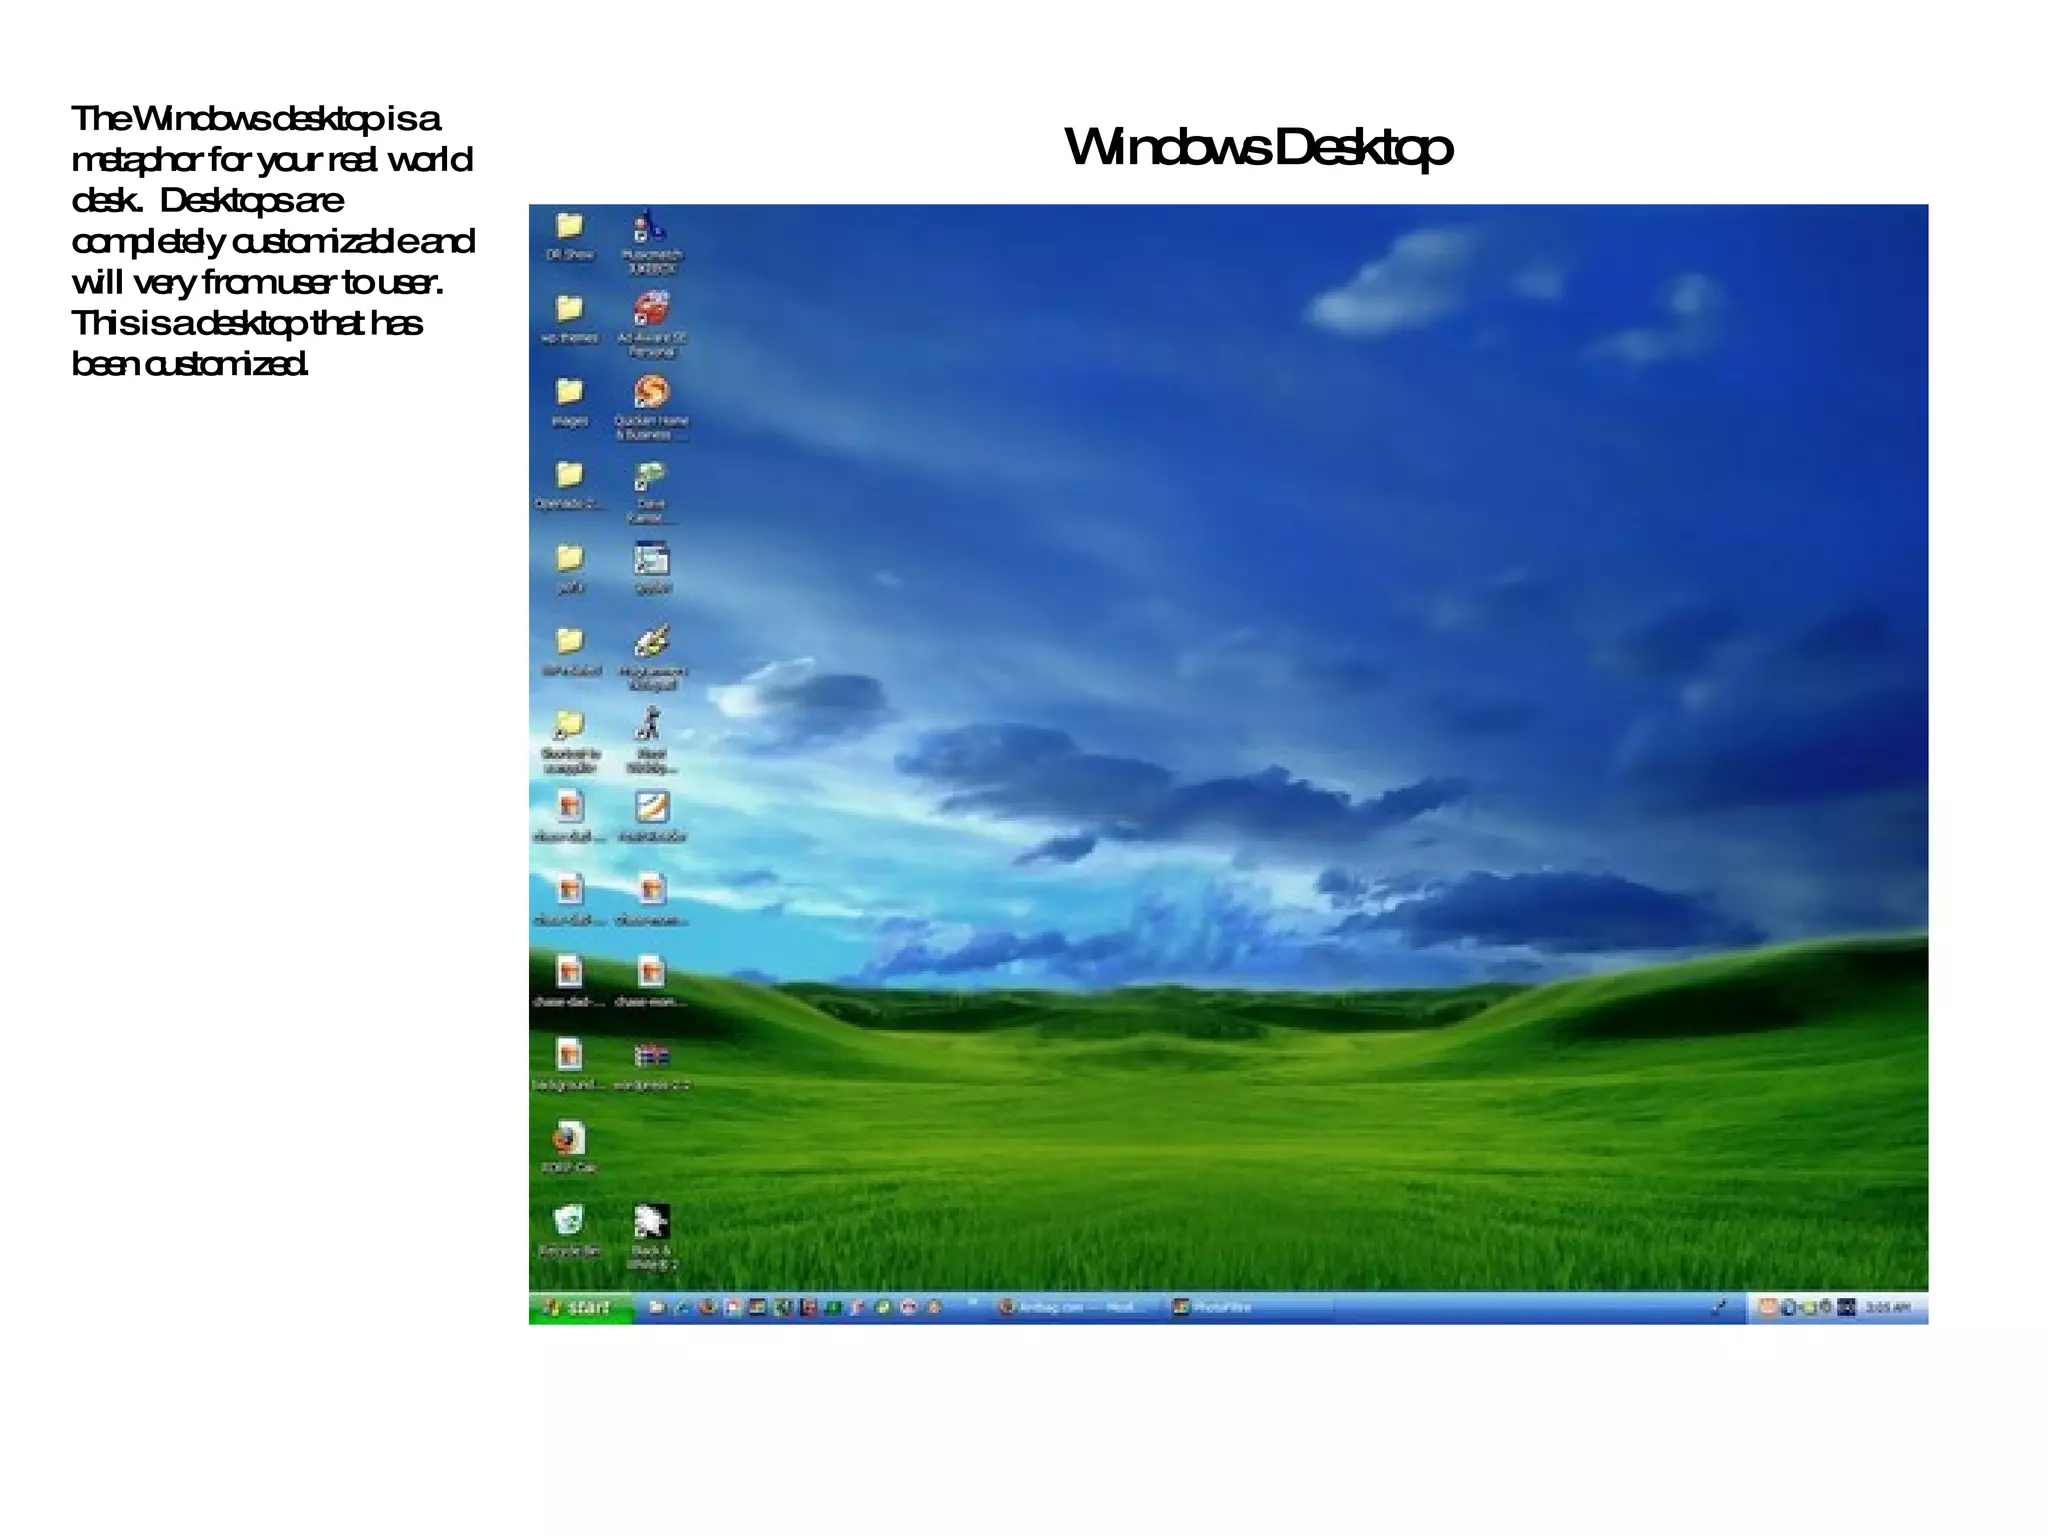
Task: Click the folder icon in Quick Launch
Action: [657, 1308]
